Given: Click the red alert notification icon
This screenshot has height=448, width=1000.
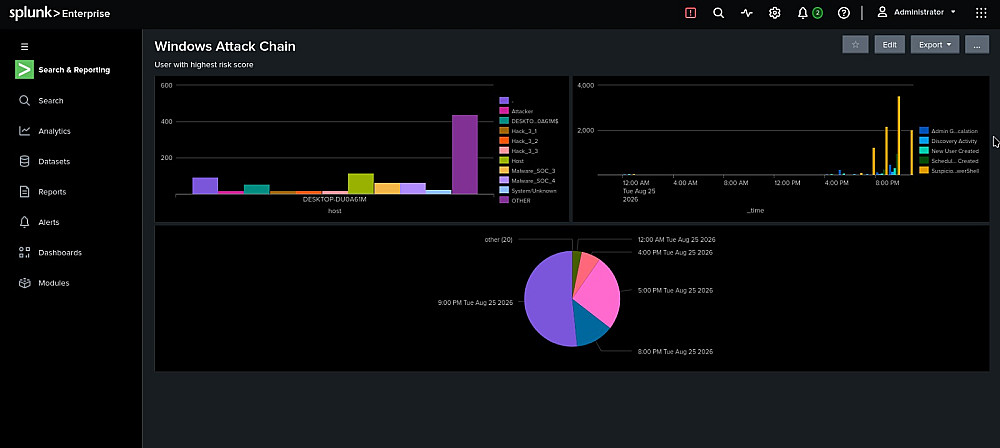Looking at the screenshot, I should [x=690, y=13].
